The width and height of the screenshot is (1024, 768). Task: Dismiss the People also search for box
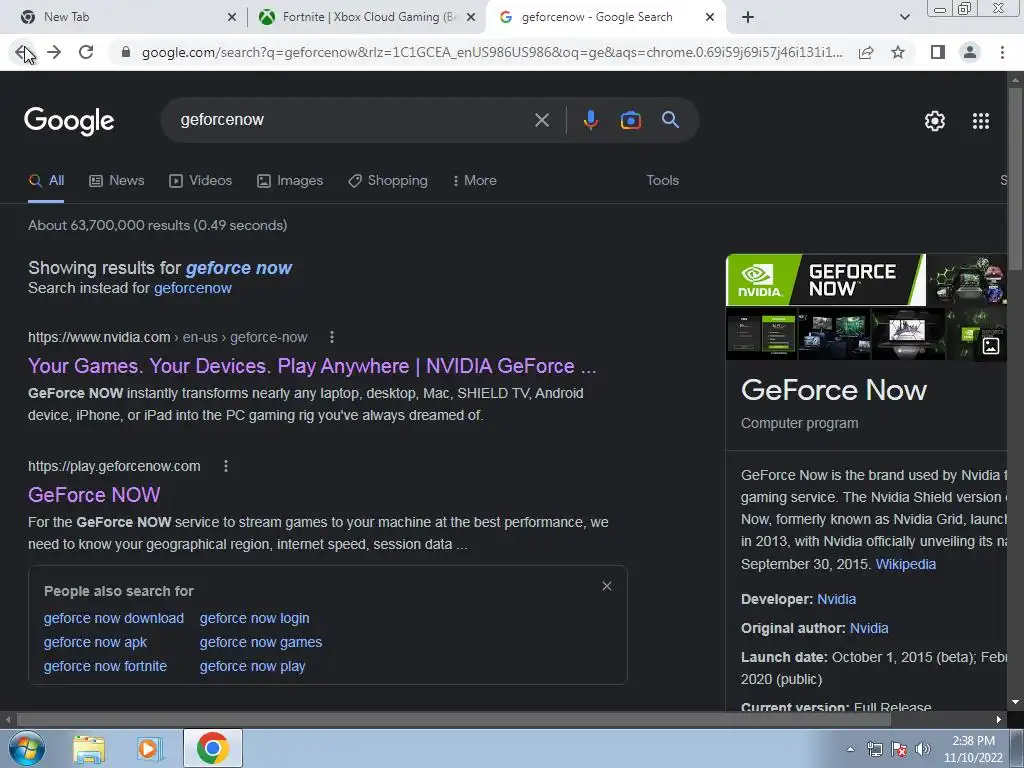coord(607,586)
